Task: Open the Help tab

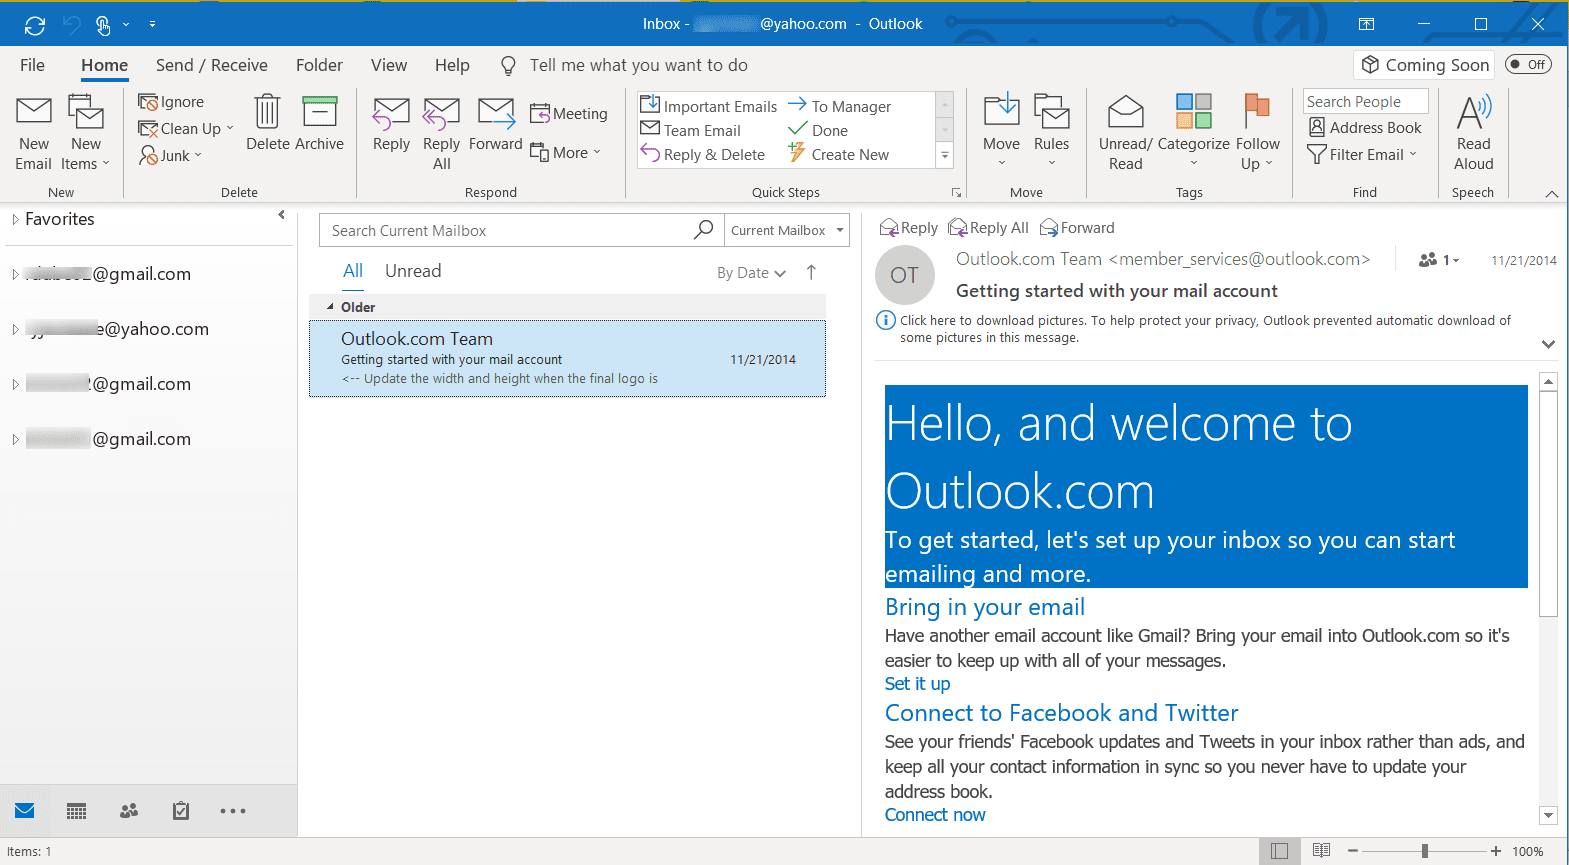Action: point(452,65)
